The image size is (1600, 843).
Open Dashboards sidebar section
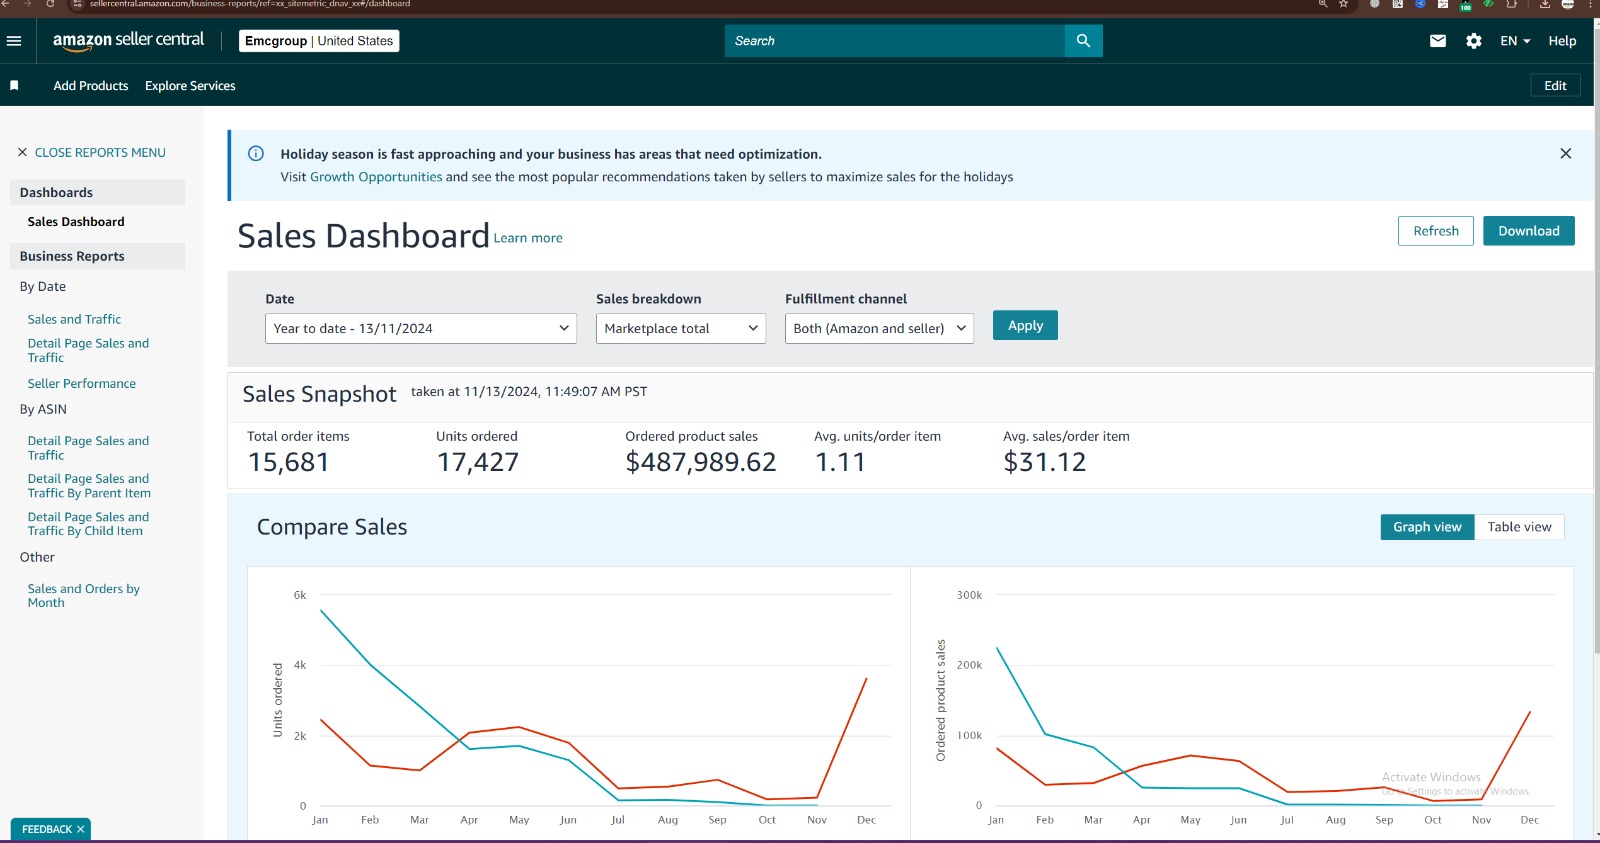[97, 192]
